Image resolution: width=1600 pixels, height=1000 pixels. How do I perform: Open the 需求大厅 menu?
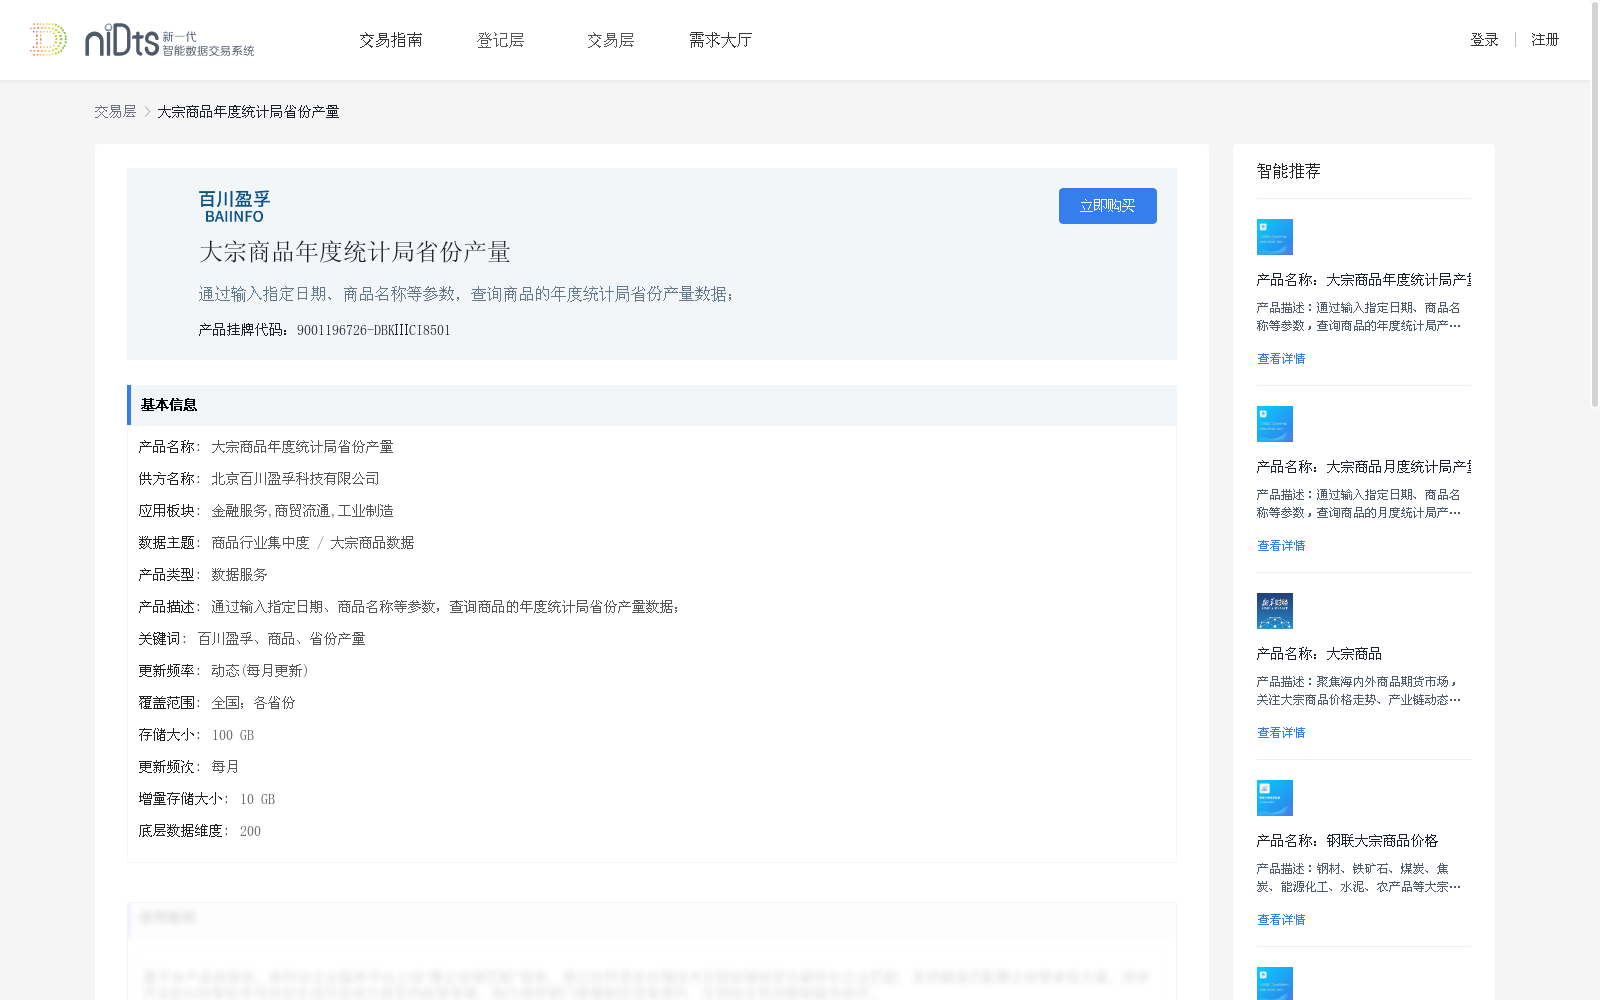[x=720, y=40]
